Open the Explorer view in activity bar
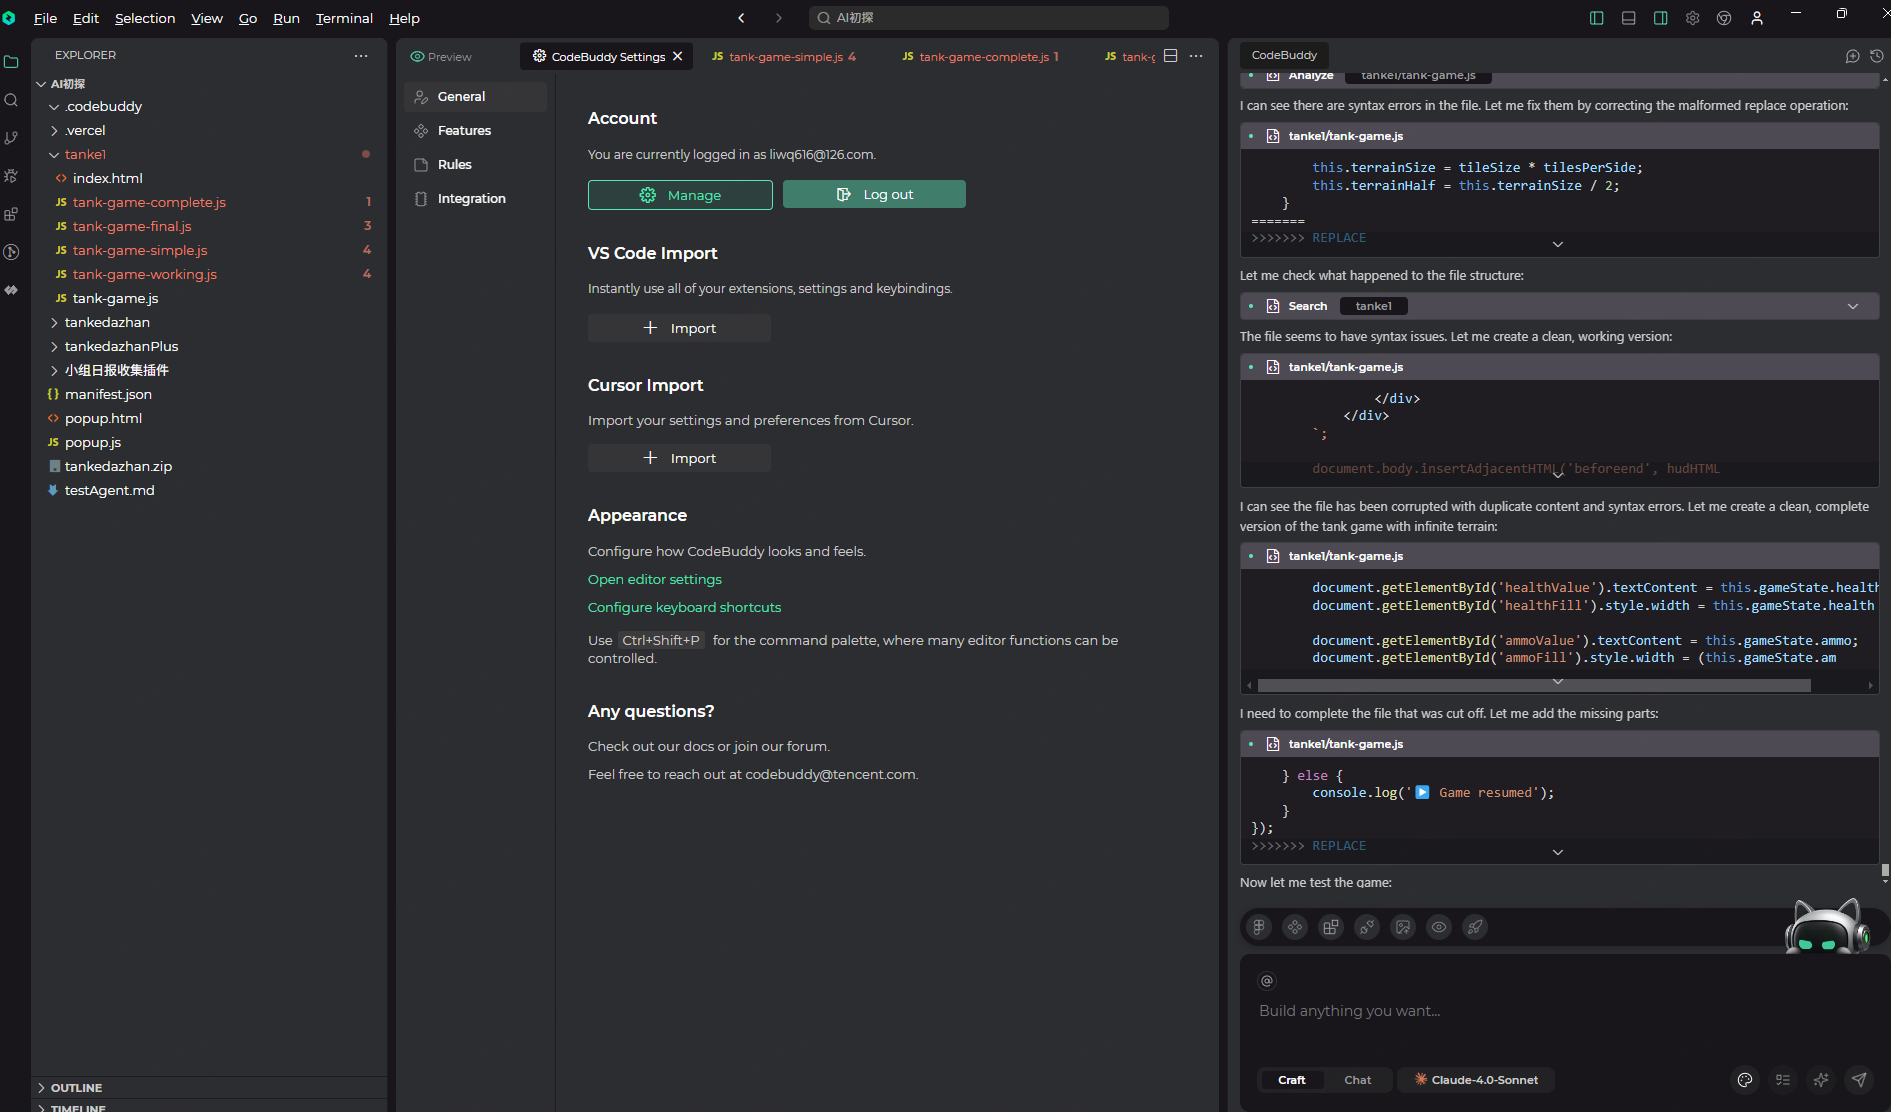 click(11, 62)
